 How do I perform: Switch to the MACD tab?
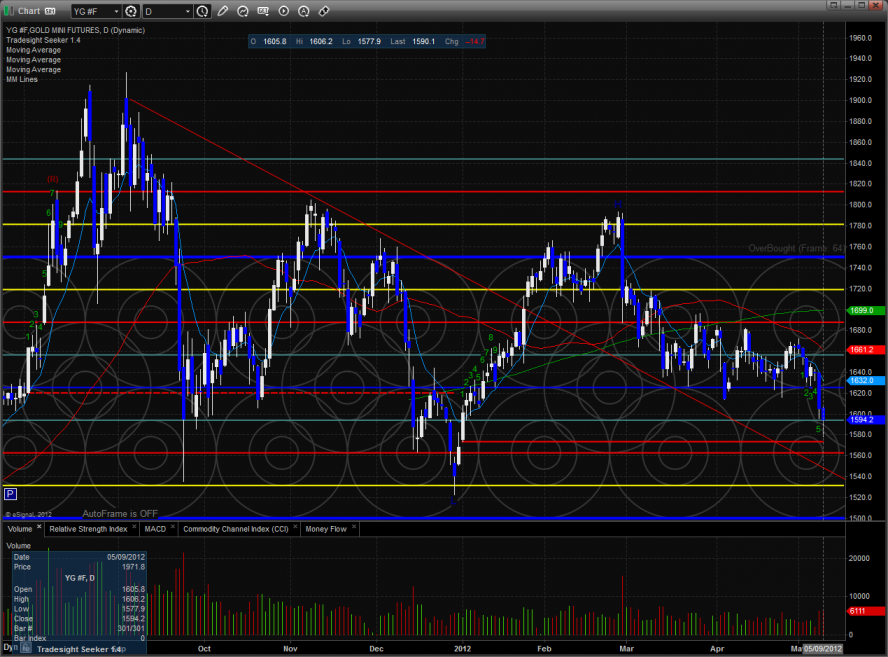point(155,528)
